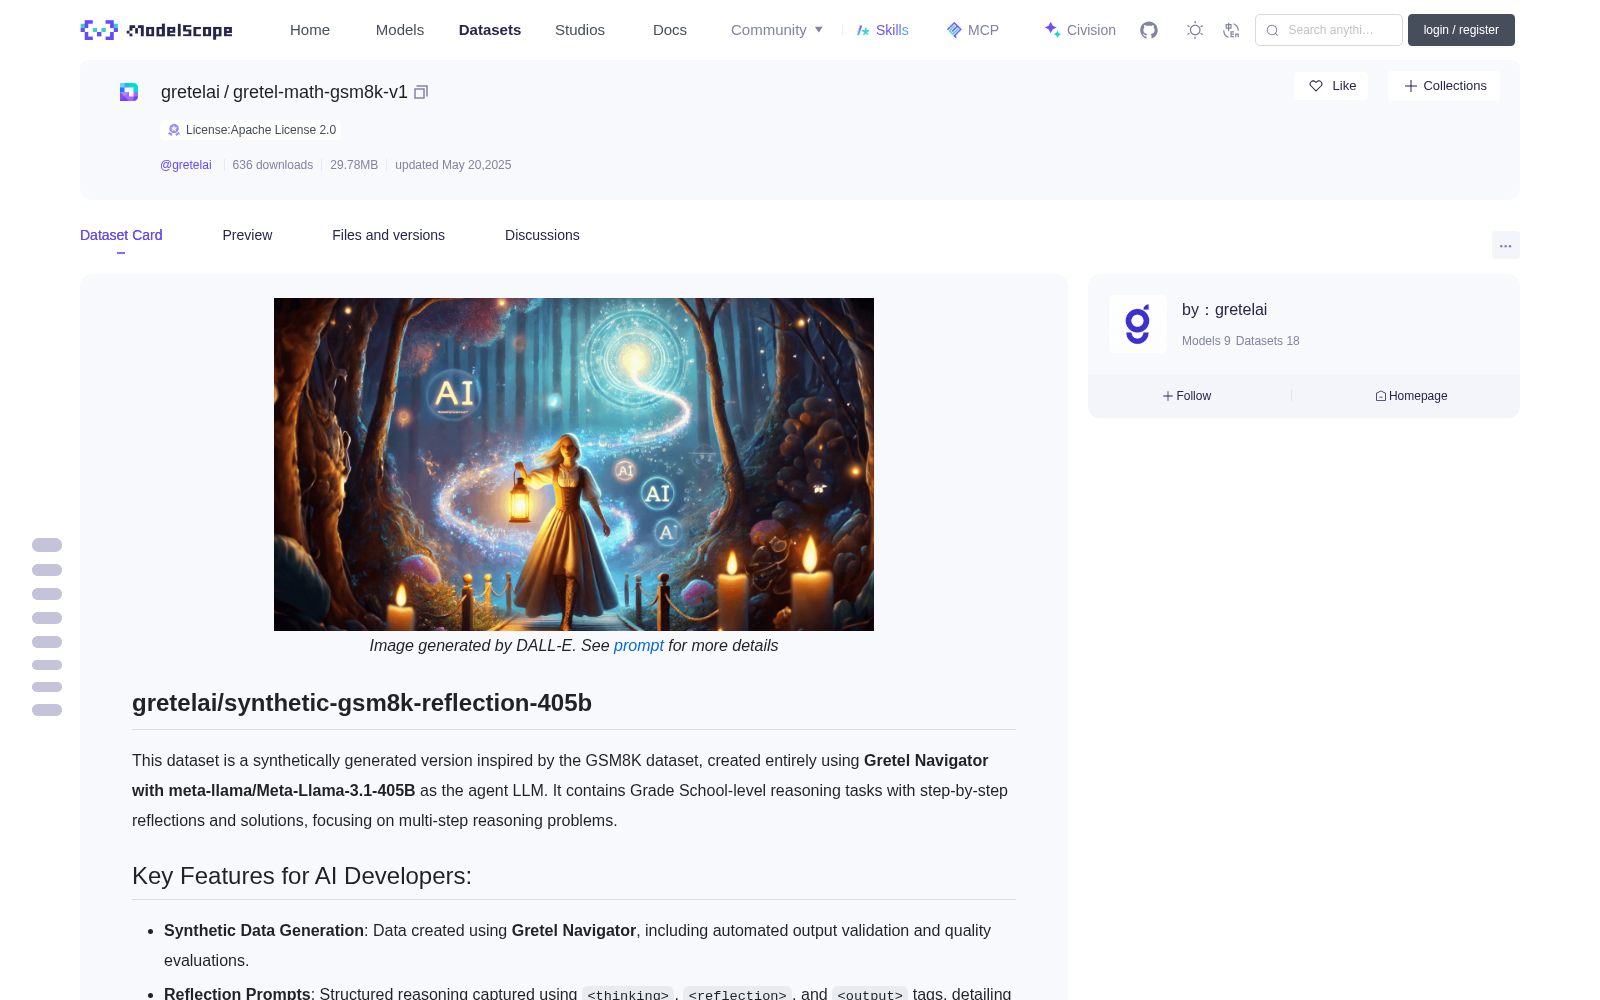
Task: Like this dataset with the heart button
Action: (1332, 86)
